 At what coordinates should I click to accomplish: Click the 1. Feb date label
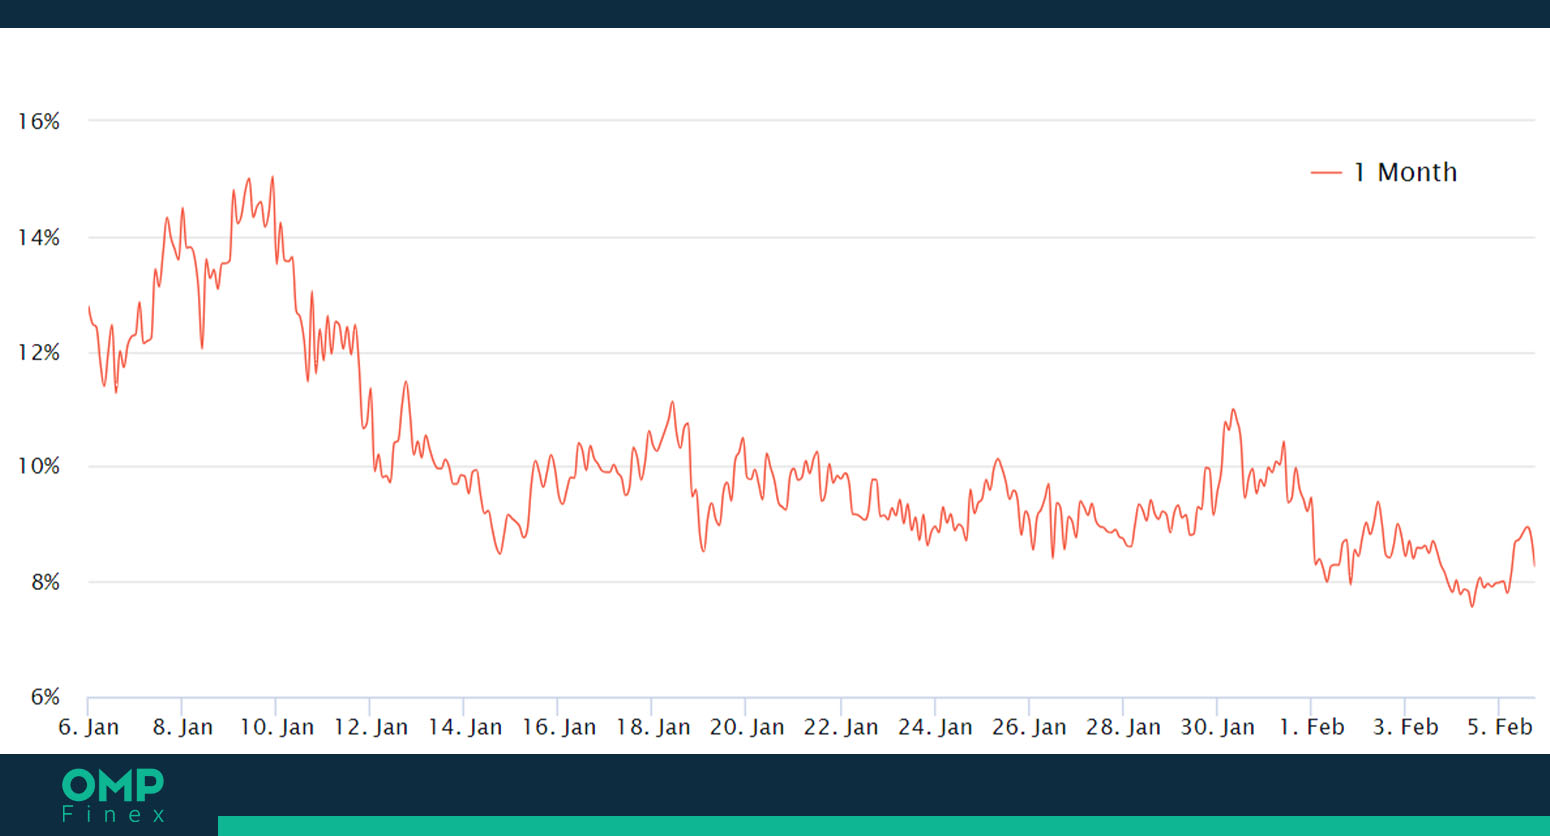point(1312,727)
